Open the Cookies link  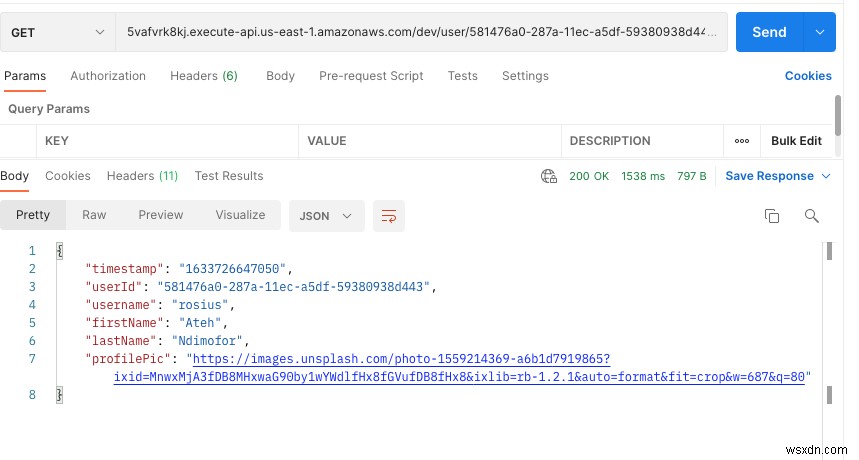tap(808, 76)
